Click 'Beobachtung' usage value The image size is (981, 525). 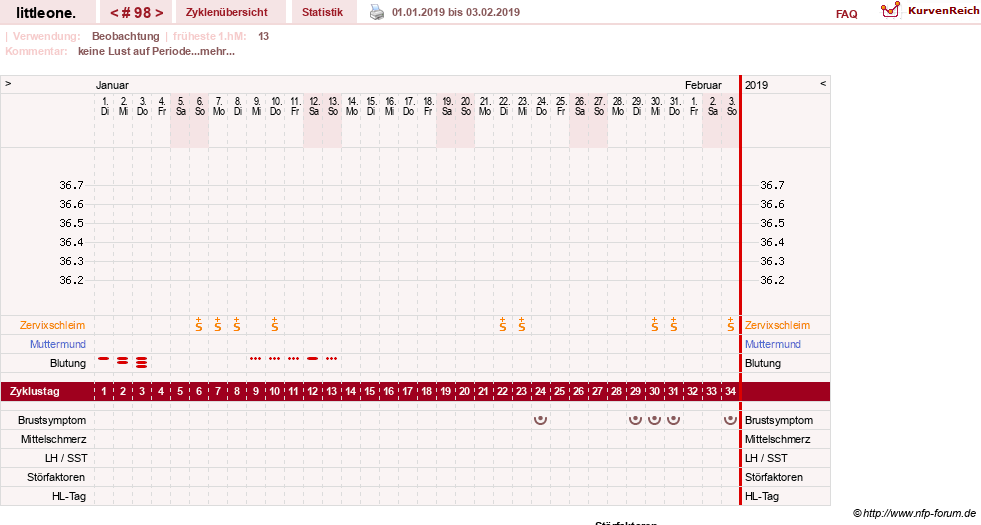click(126, 36)
